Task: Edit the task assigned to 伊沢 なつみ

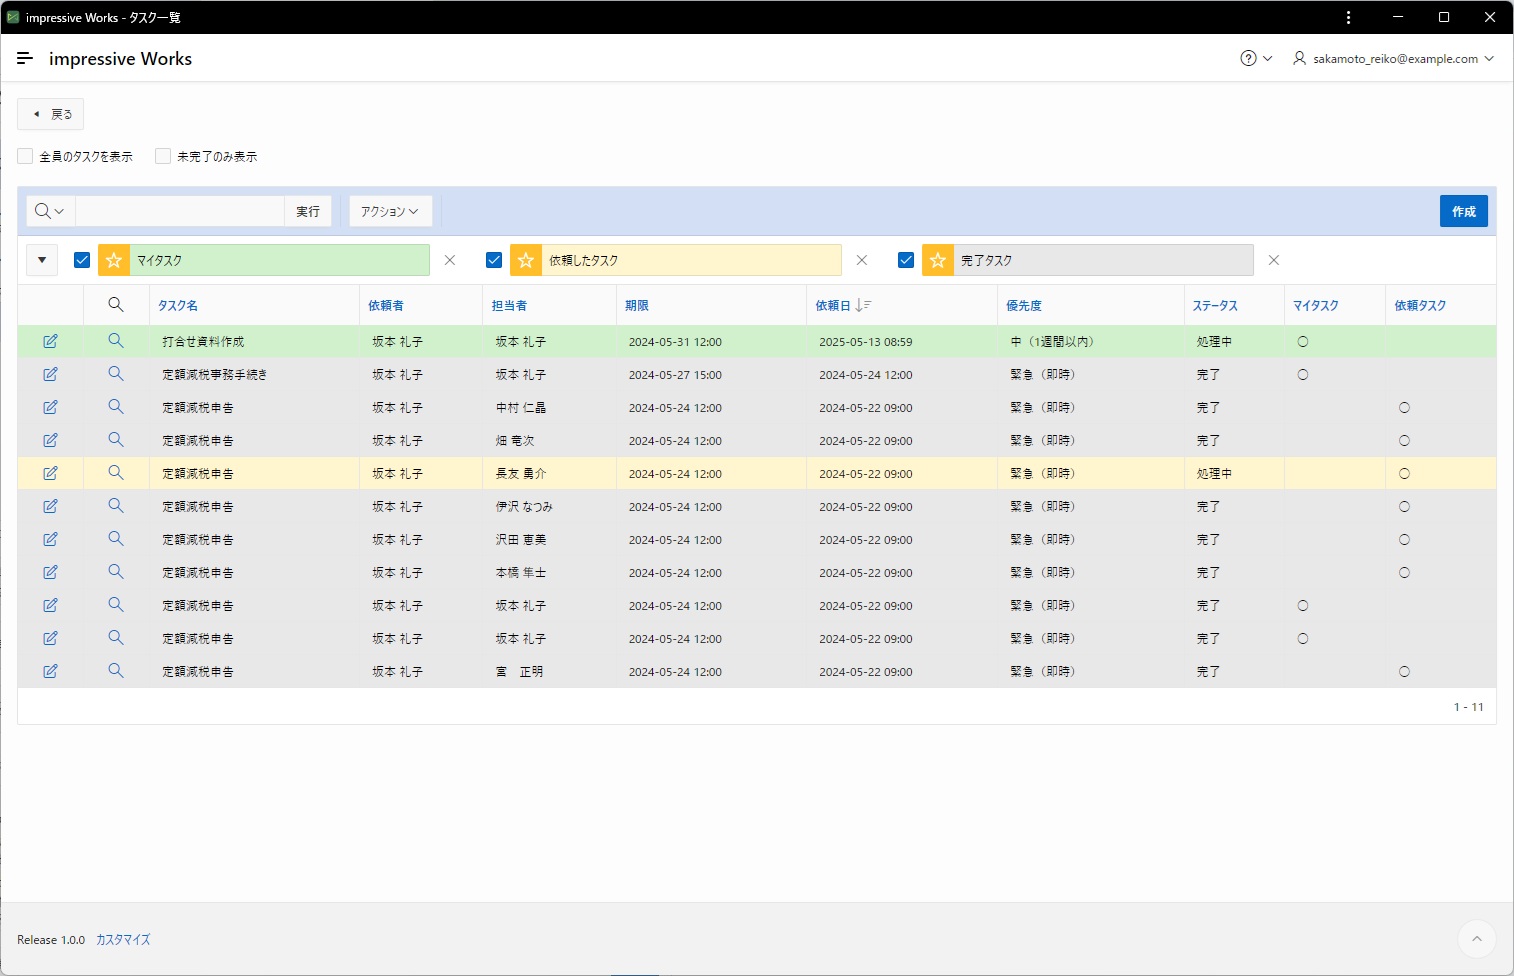Action: click(50, 506)
